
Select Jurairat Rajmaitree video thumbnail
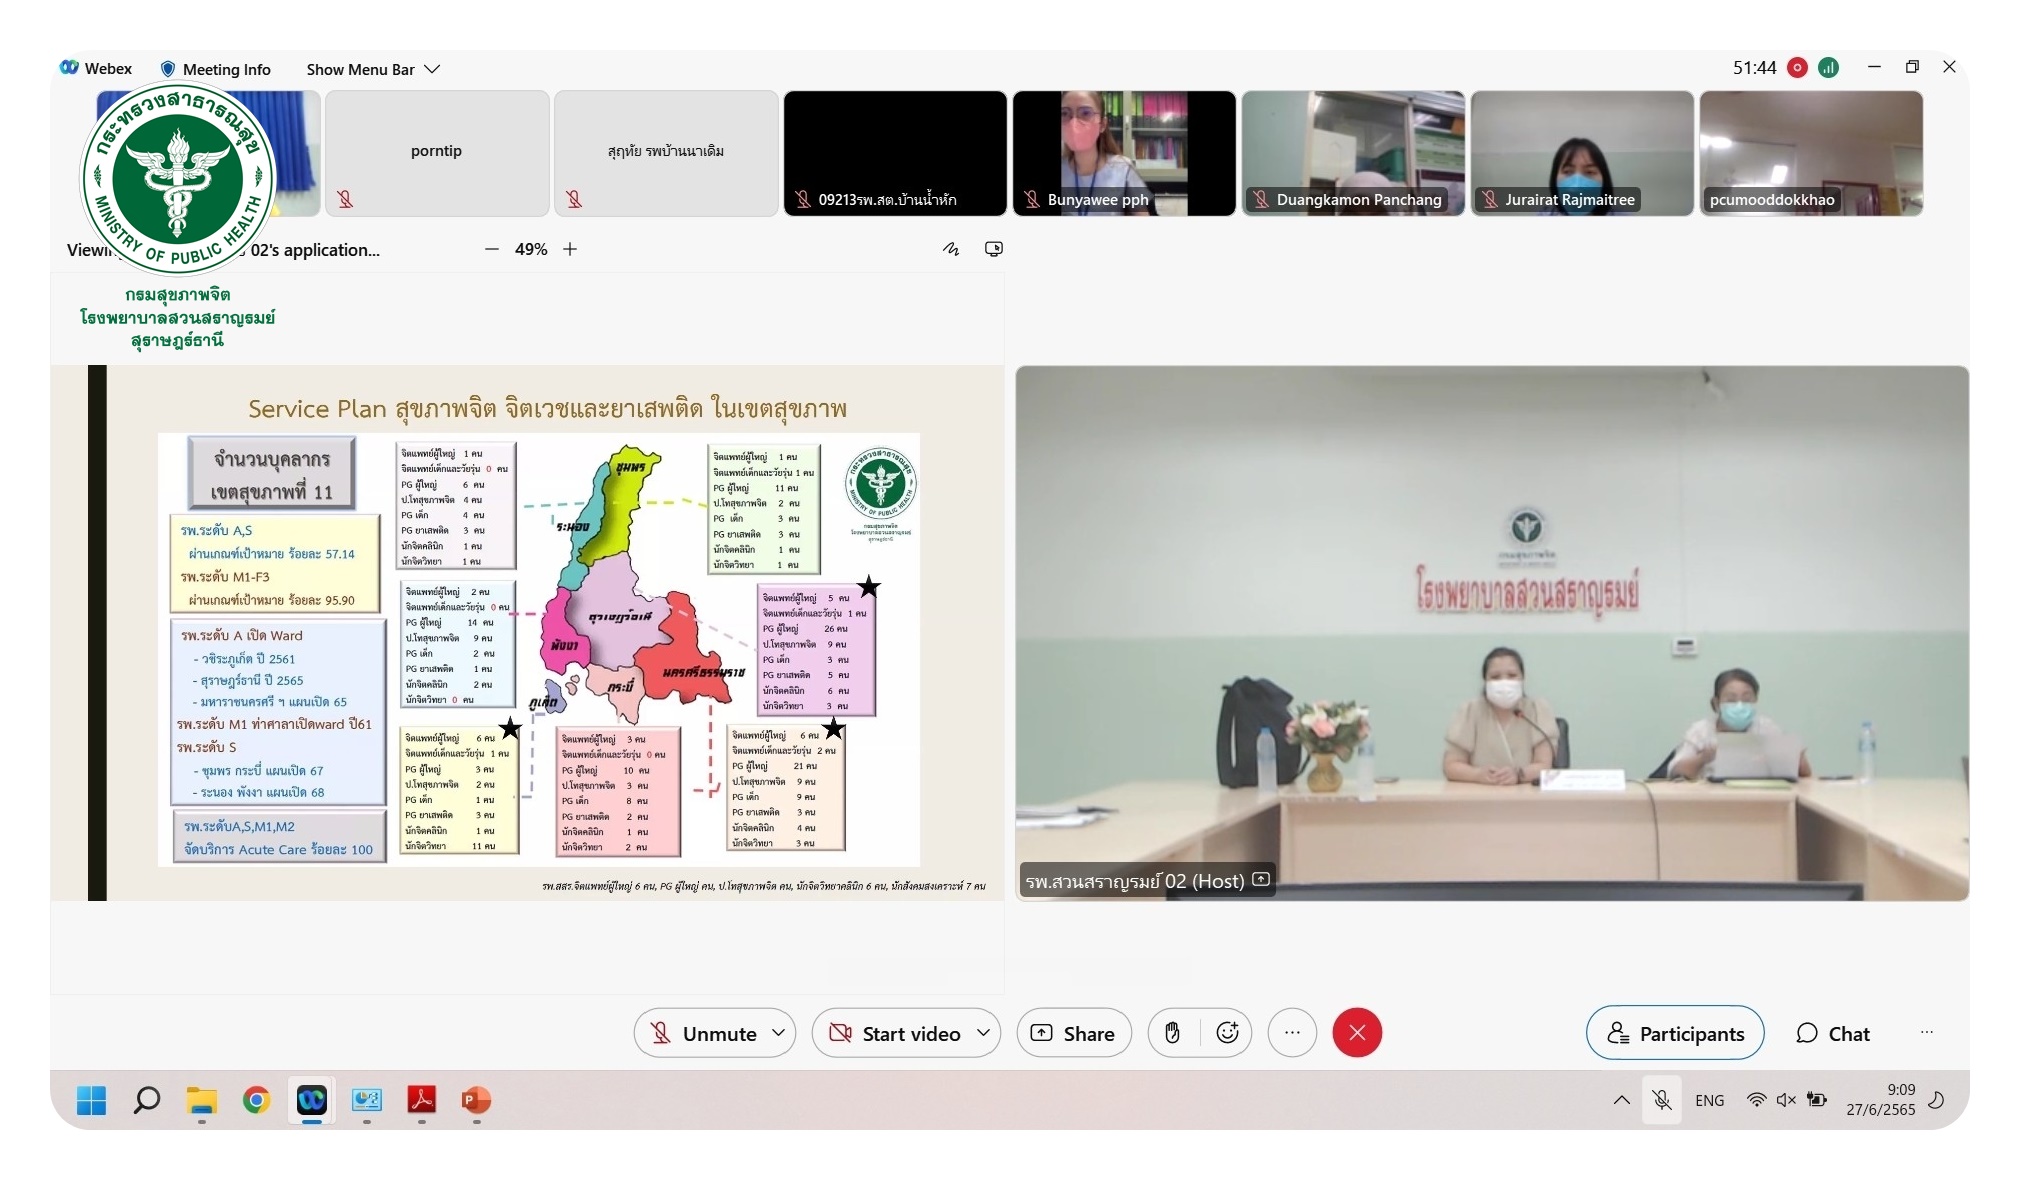pyautogui.click(x=1582, y=153)
